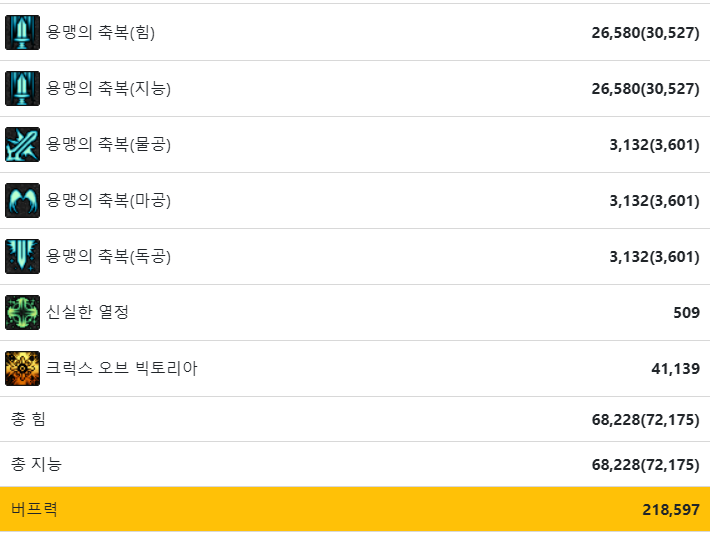Select the 용맹의 축복(물공) sword icon
710x535 pixels.
coord(23,145)
